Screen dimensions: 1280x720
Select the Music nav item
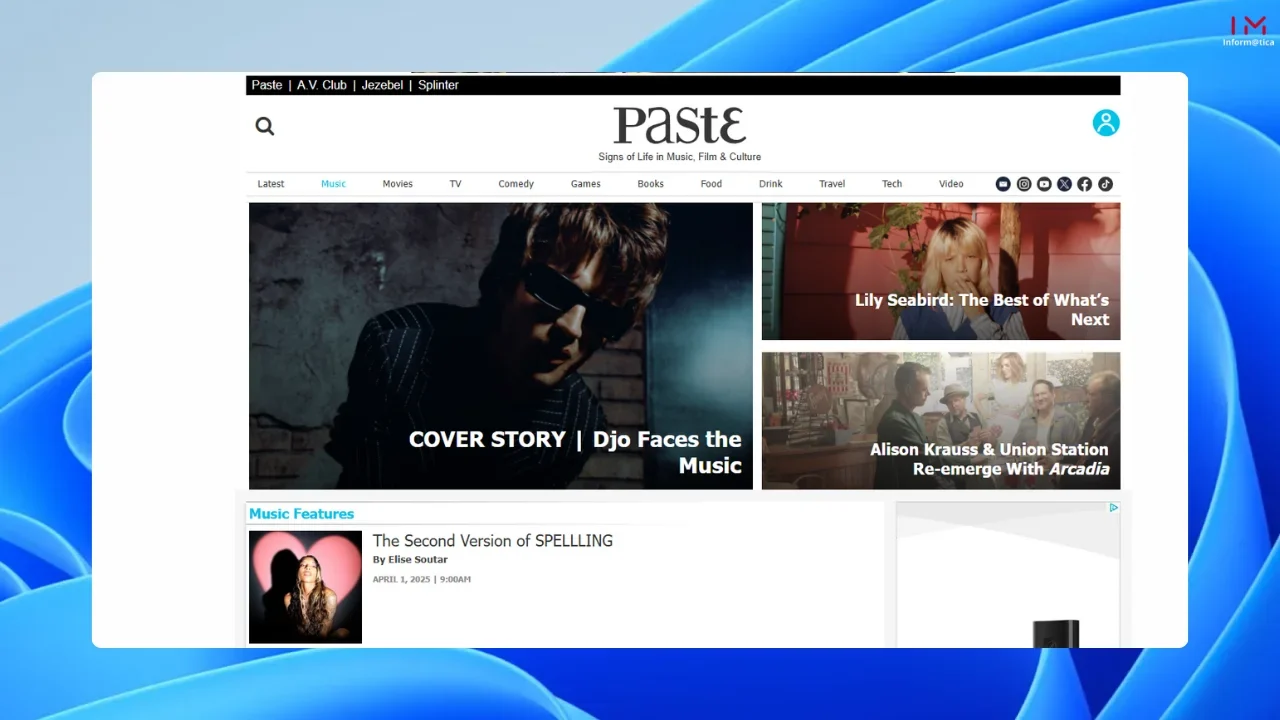334,184
